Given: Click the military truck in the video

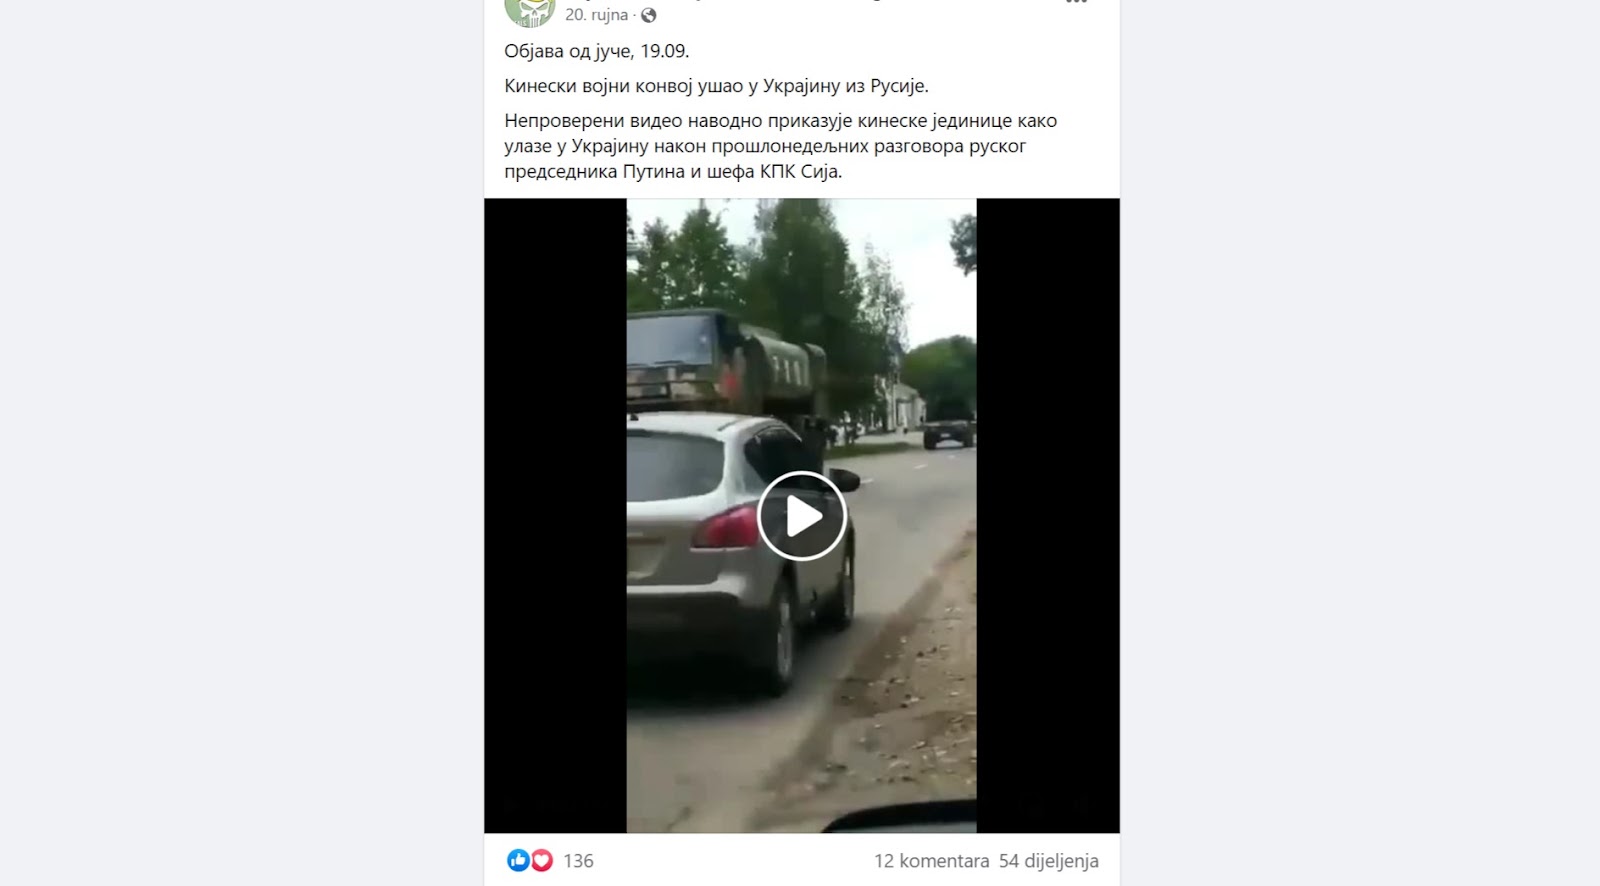Looking at the screenshot, I should point(725,362).
